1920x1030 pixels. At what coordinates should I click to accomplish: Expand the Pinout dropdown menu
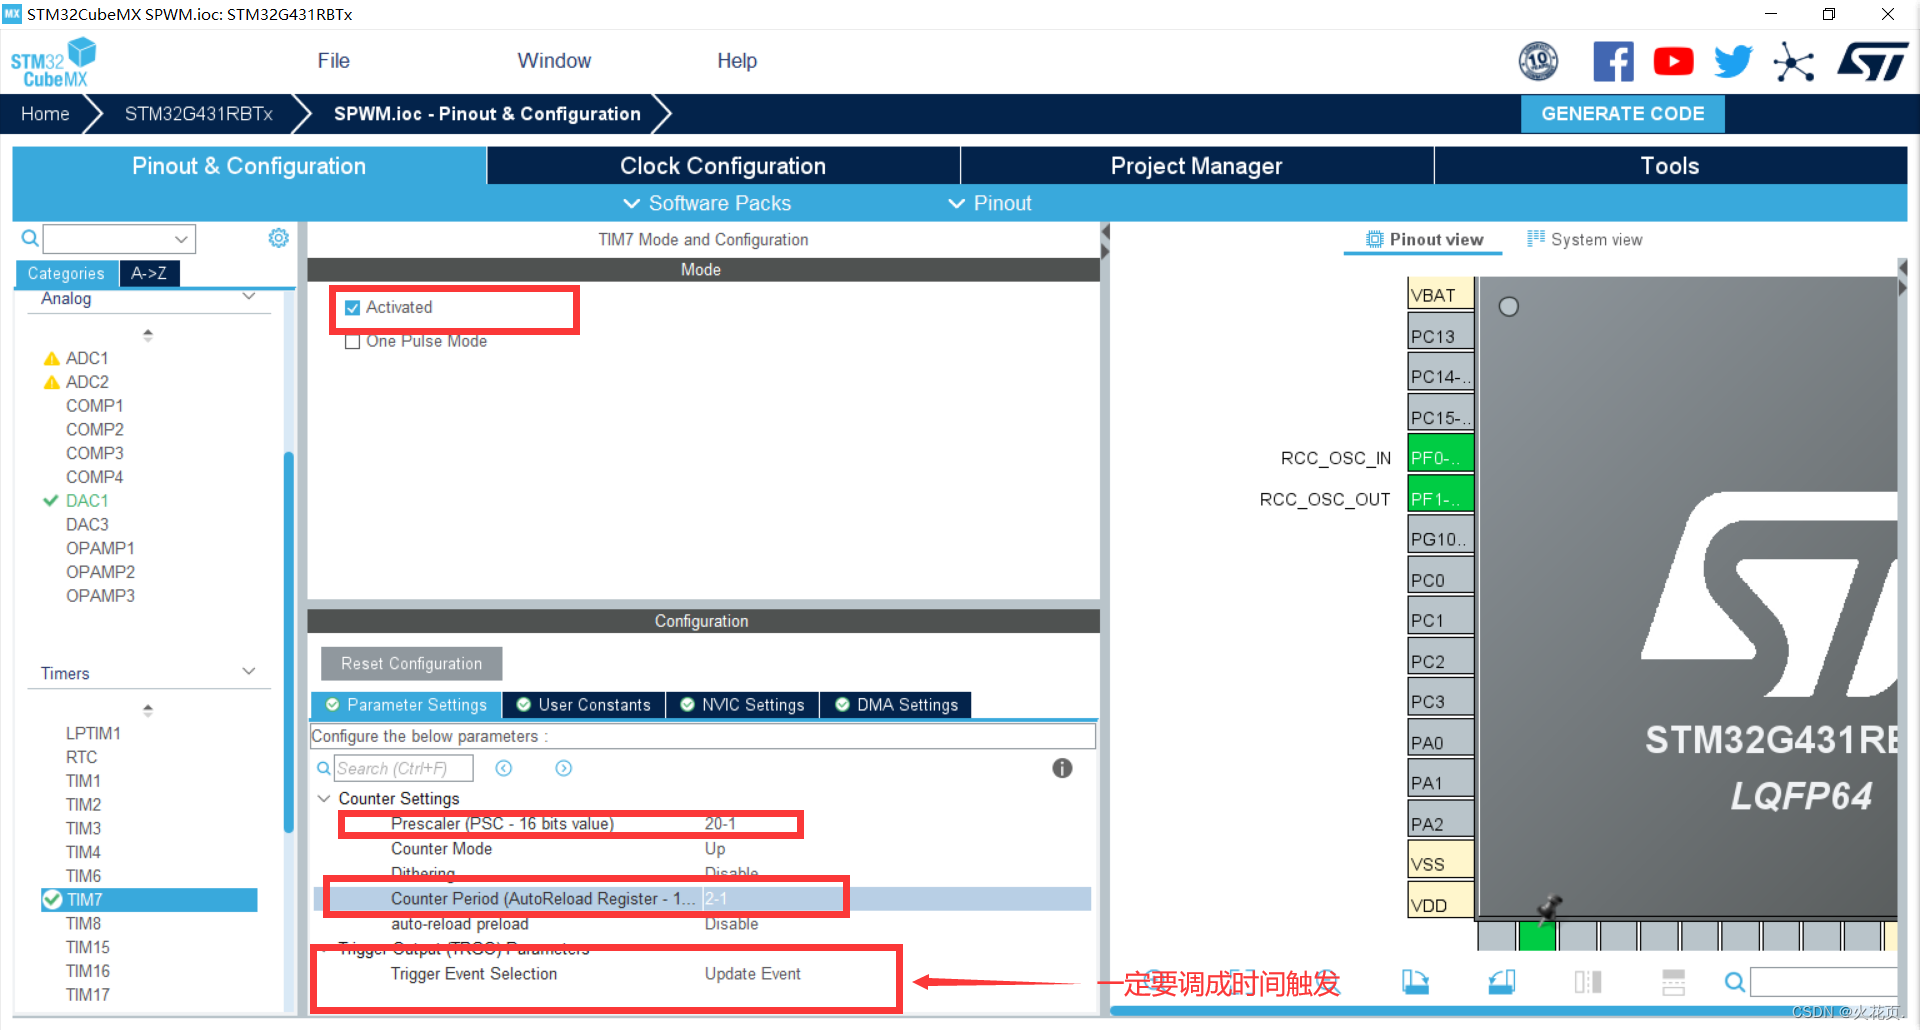(990, 203)
